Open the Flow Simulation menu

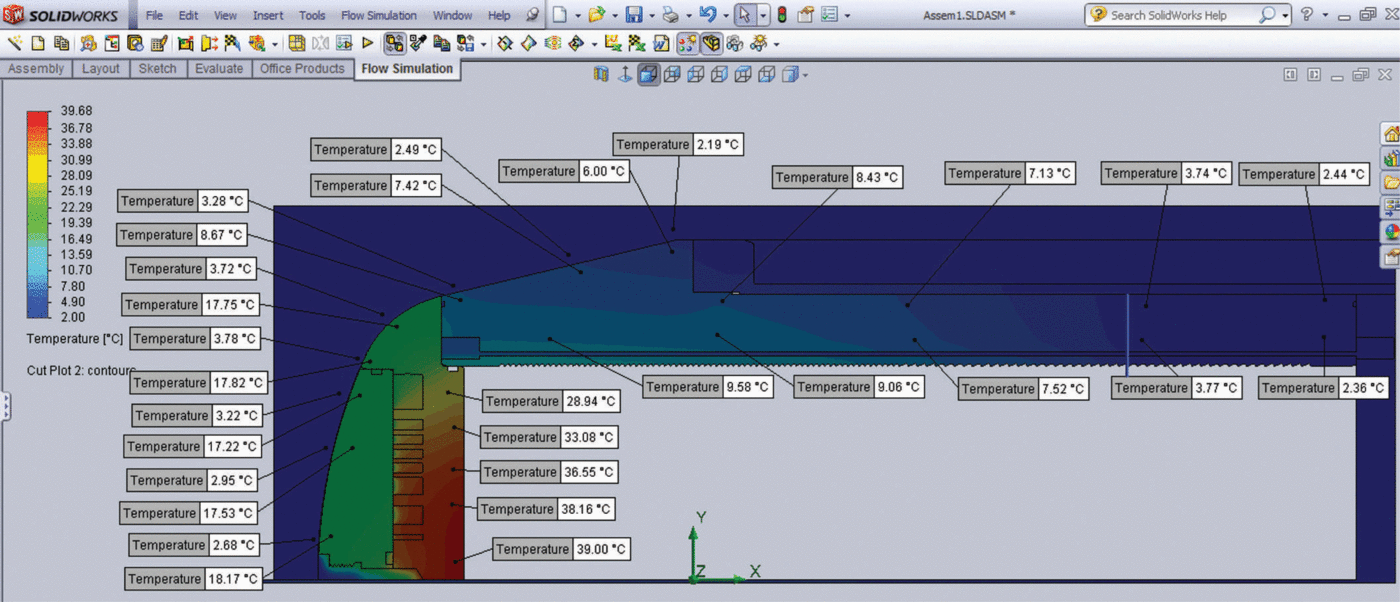click(378, 15)
